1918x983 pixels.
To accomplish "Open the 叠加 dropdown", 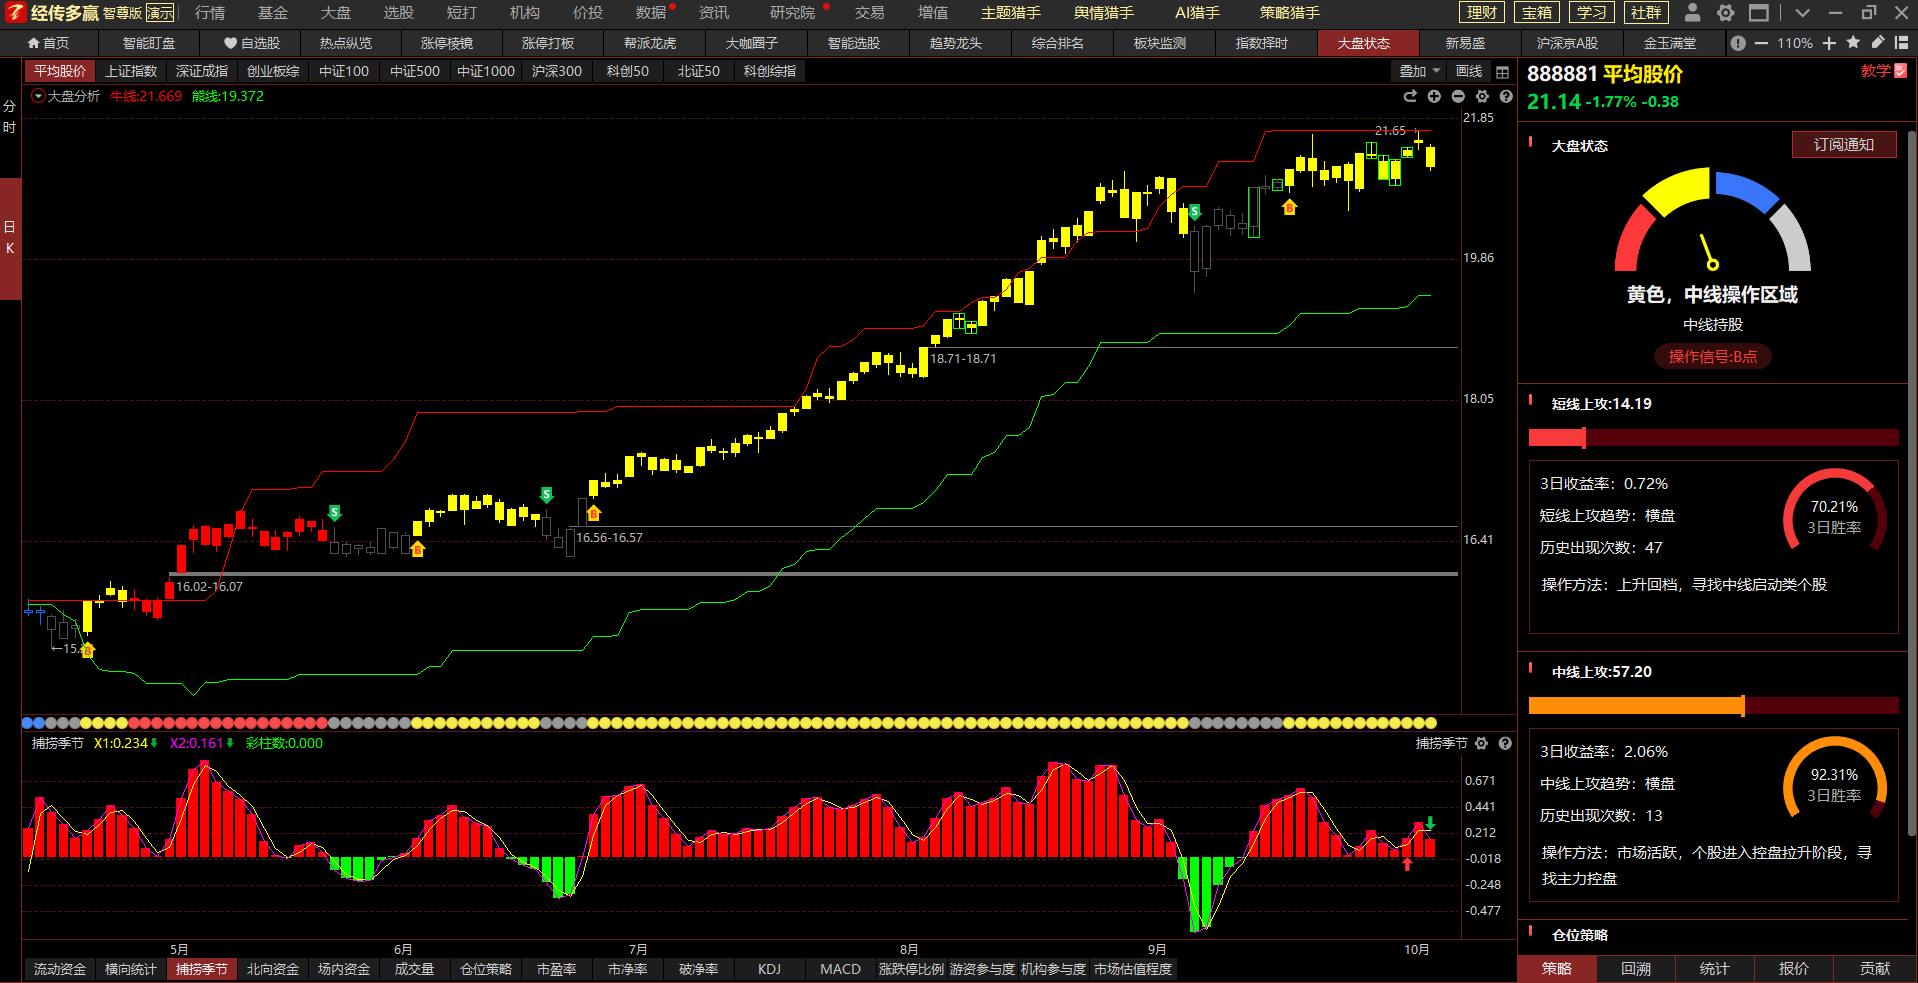I will click(1418, 72).
